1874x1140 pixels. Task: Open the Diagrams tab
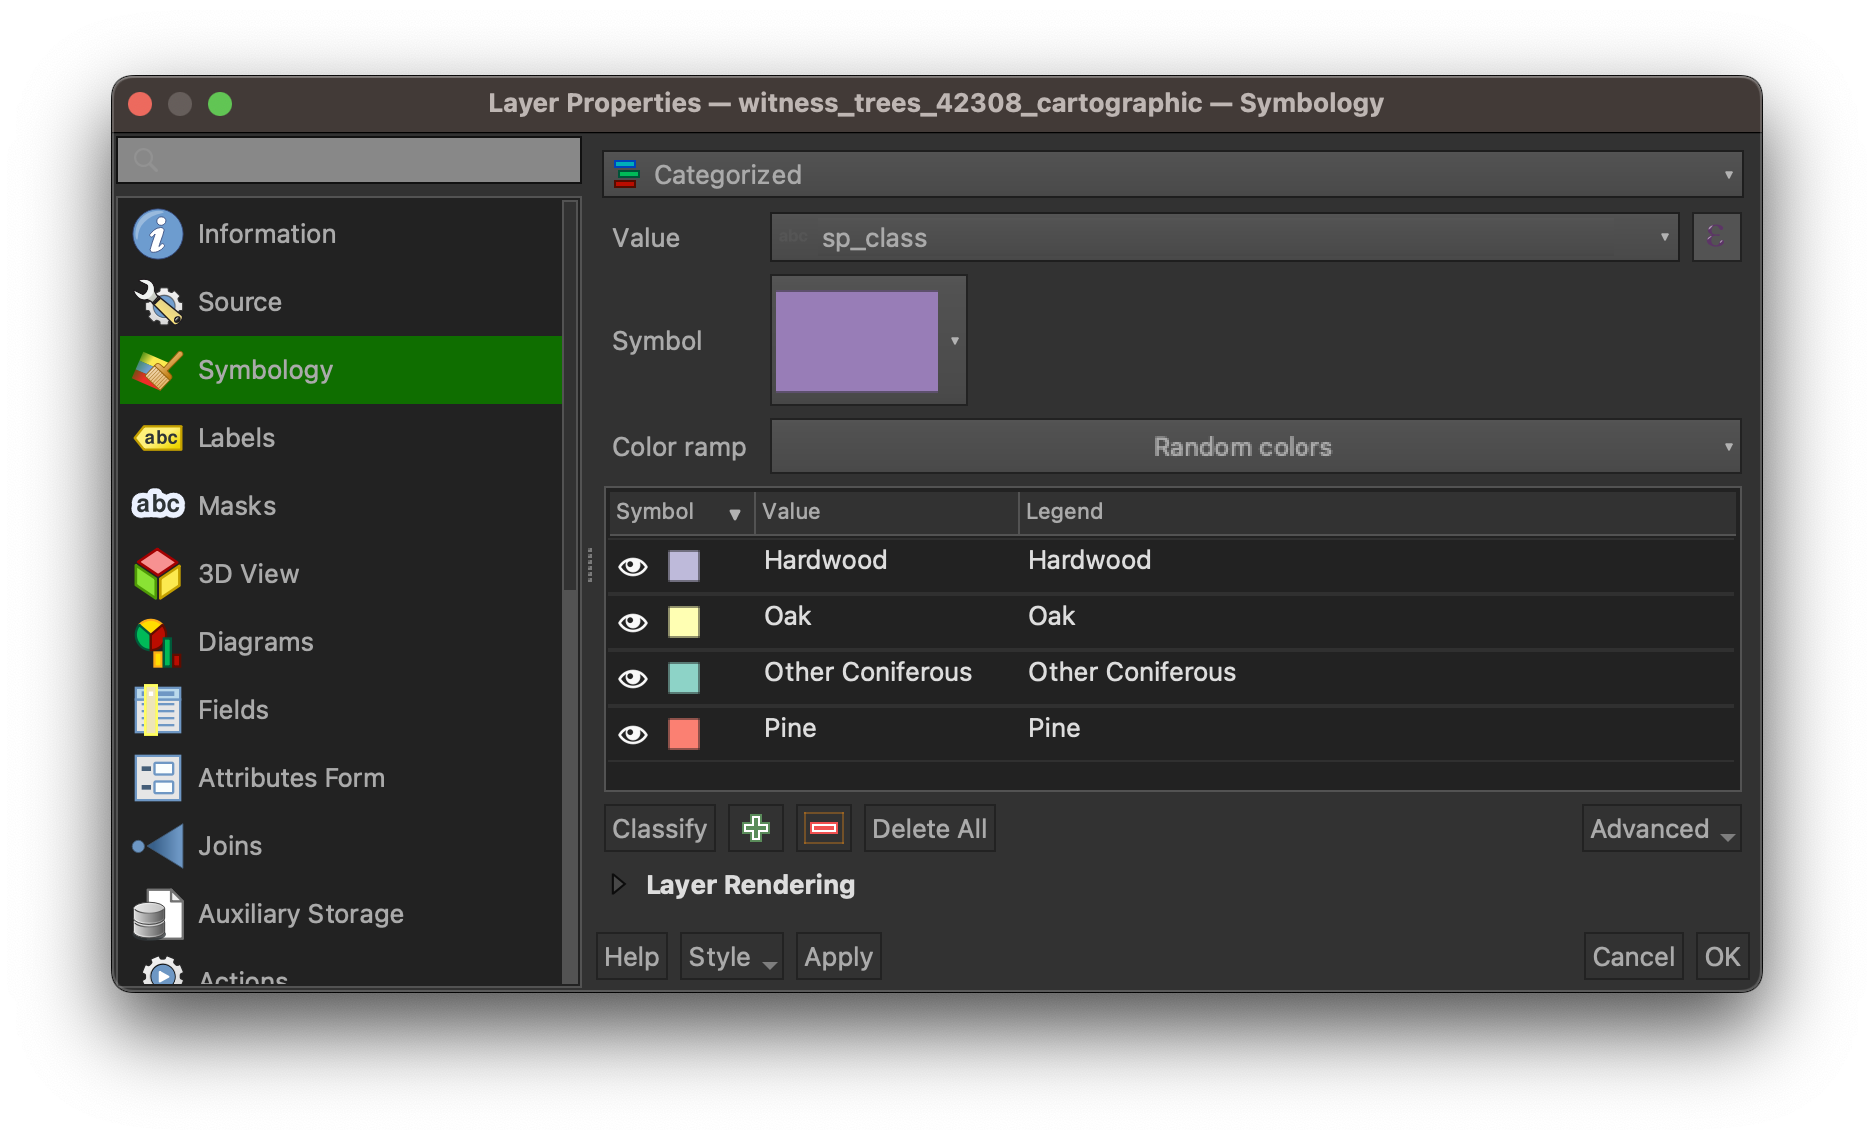pyautogui.click(x=341, y=642)
